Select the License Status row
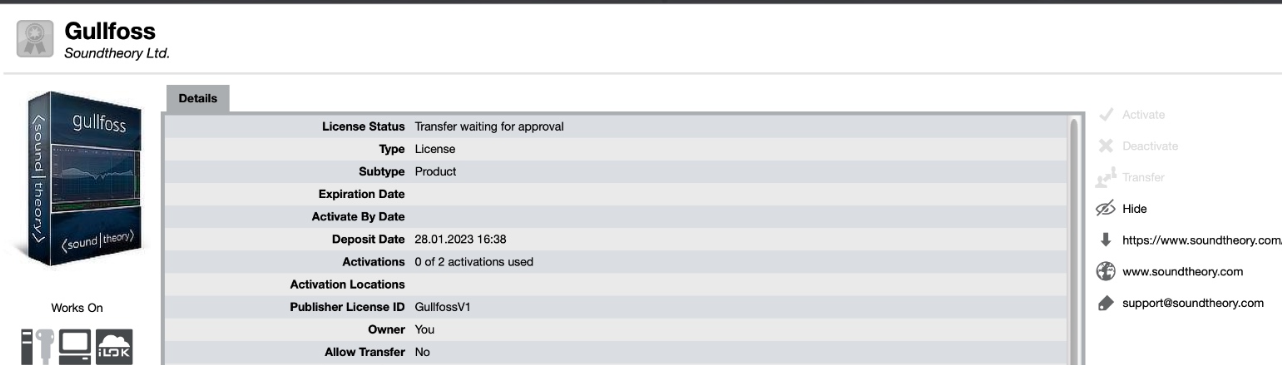The height and width of the screenshot is (365, 1282). [615, 126]
